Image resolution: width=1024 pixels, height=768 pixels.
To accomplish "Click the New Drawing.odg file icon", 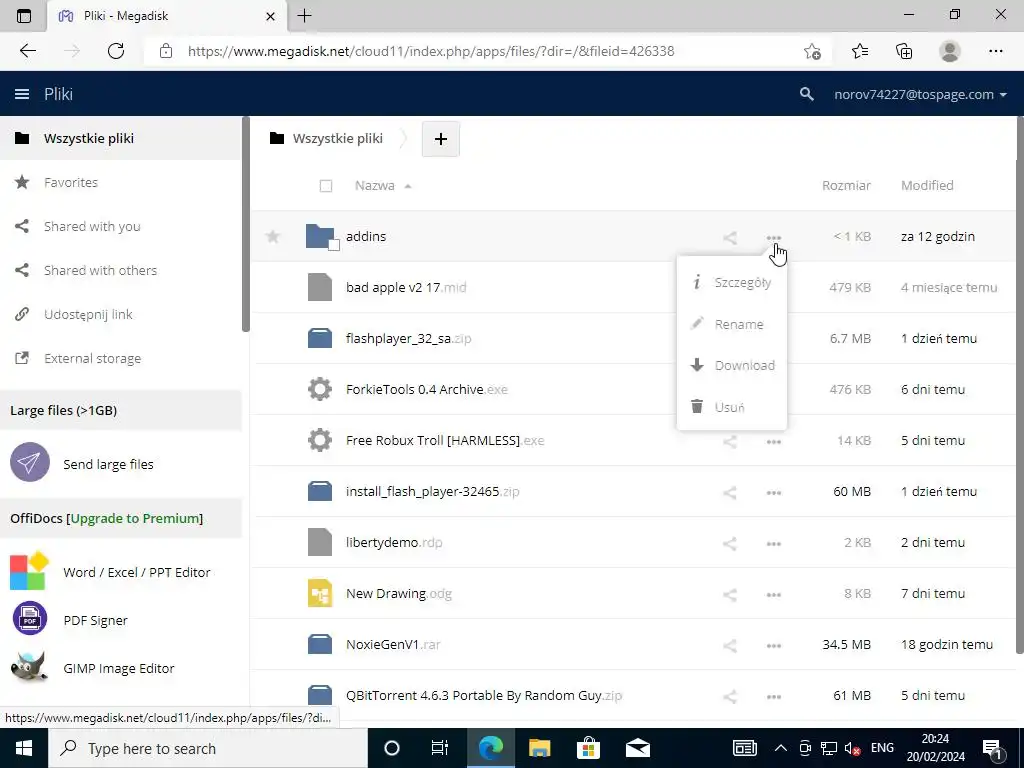I will pyautogui.click(x=320, y=593).
